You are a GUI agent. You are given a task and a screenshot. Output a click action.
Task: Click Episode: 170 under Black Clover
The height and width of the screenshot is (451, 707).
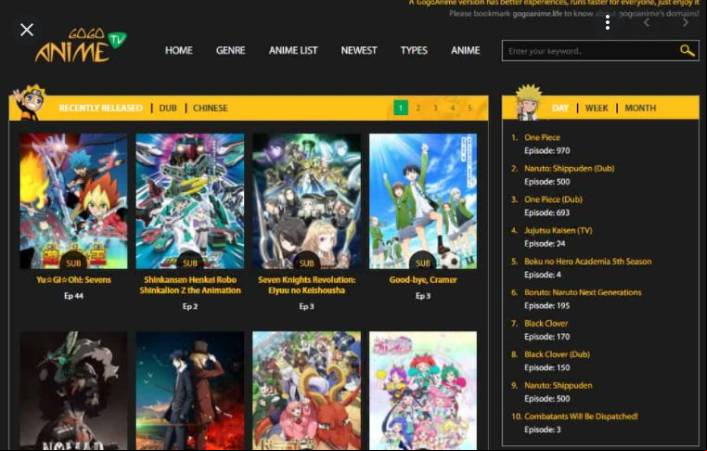coord(547,337)
